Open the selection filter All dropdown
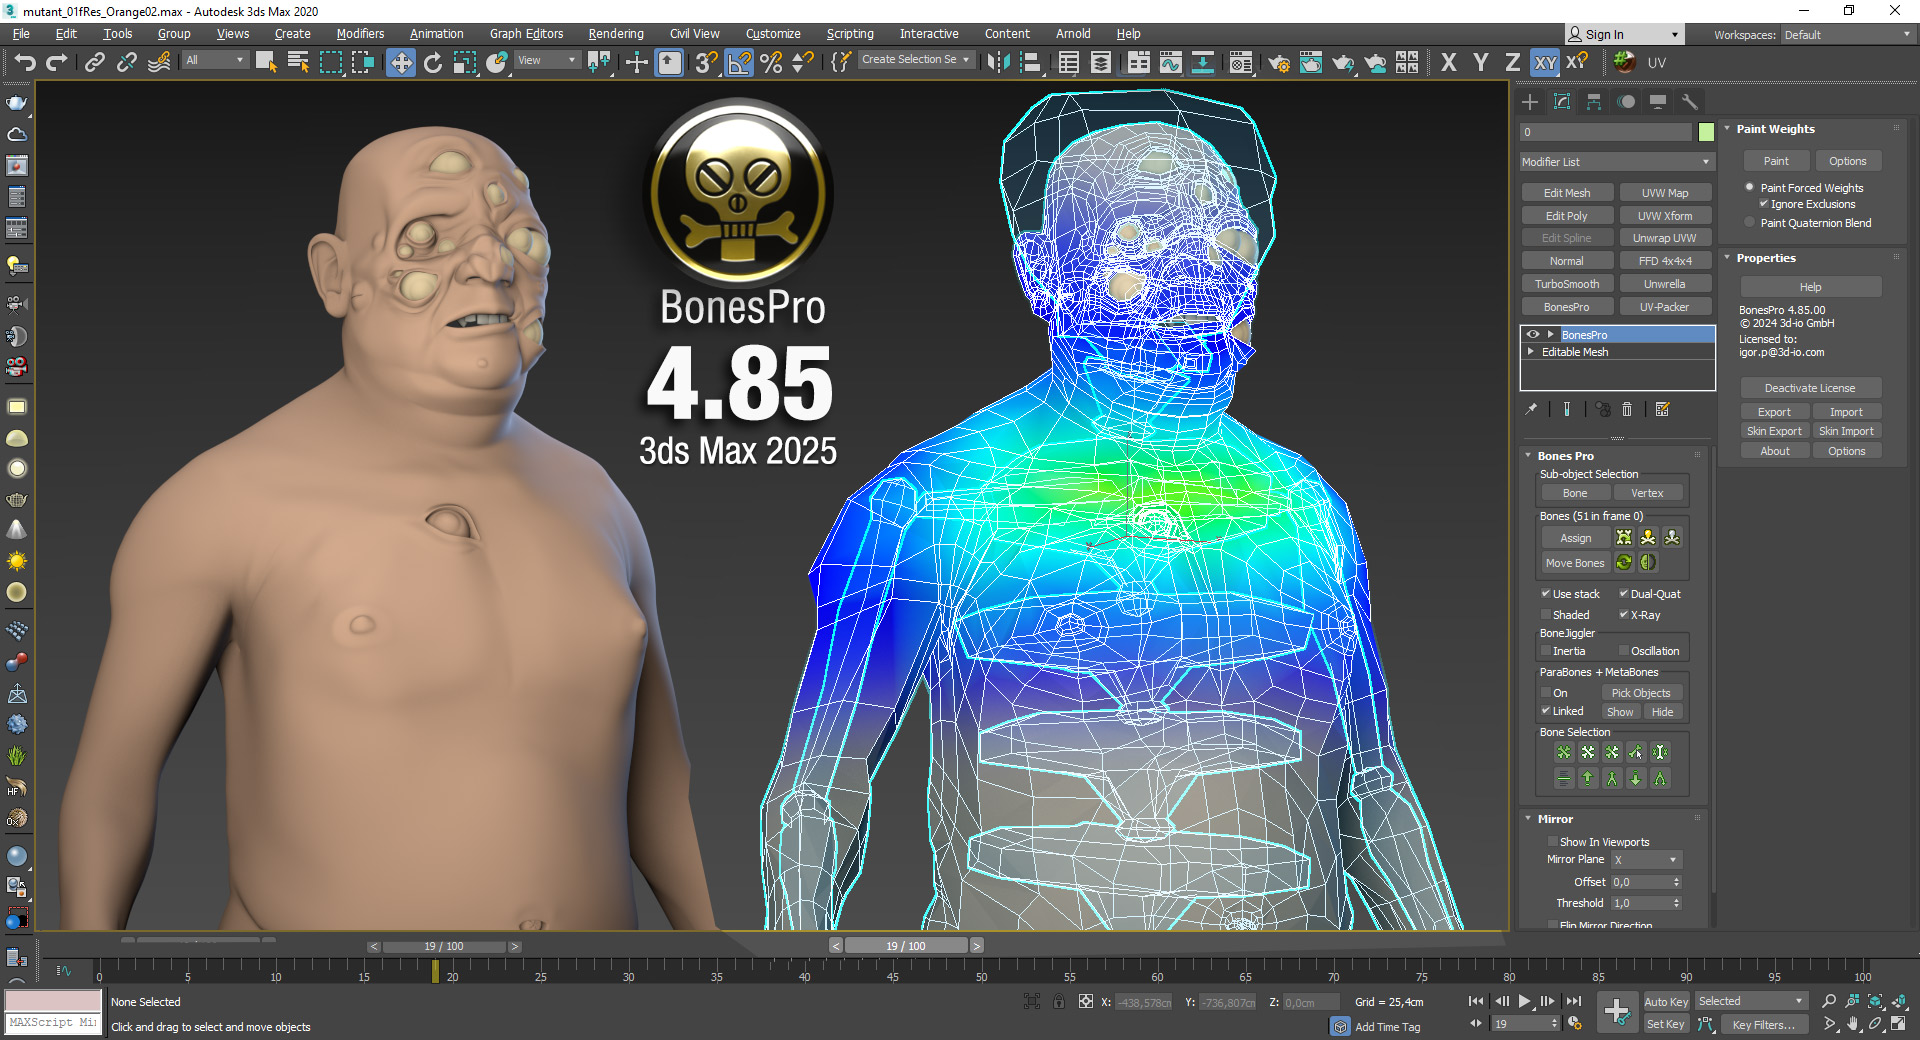 (215, 60)
